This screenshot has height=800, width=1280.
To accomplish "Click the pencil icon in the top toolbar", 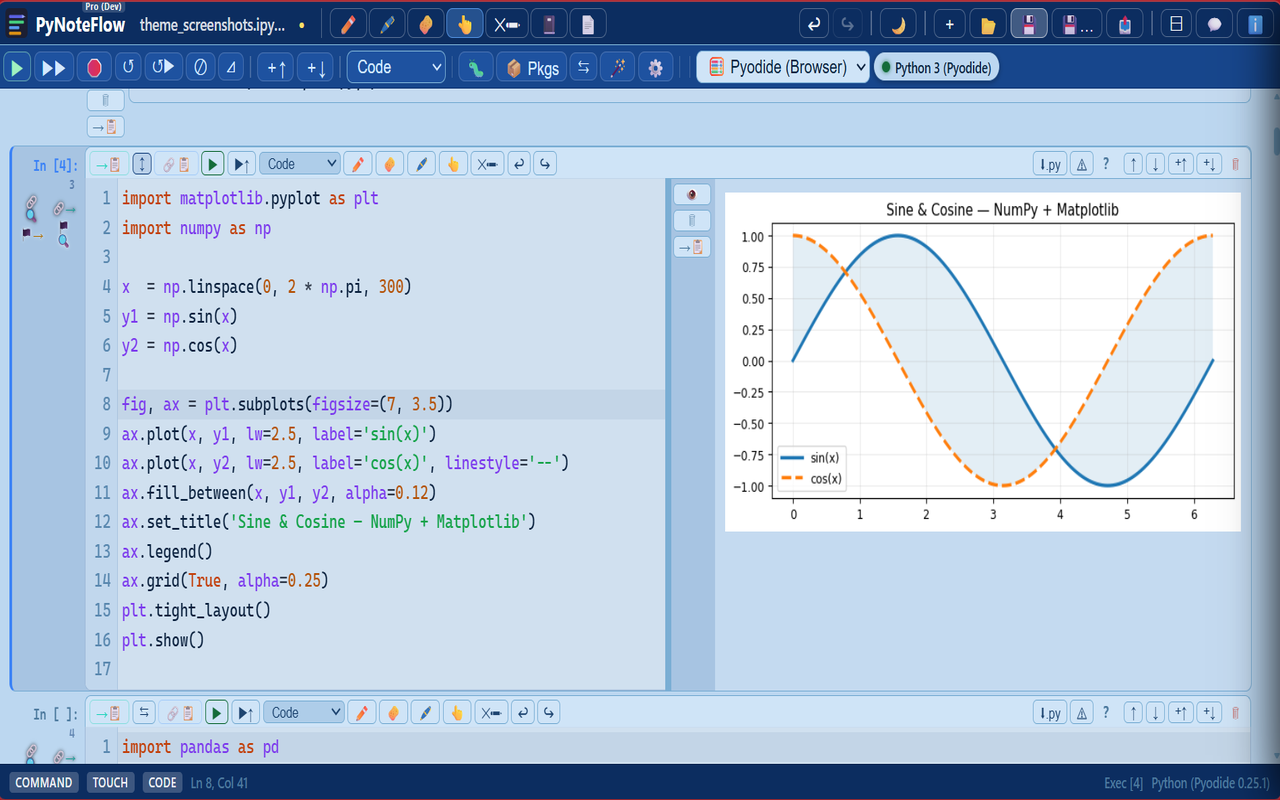I will coord(347,24).
